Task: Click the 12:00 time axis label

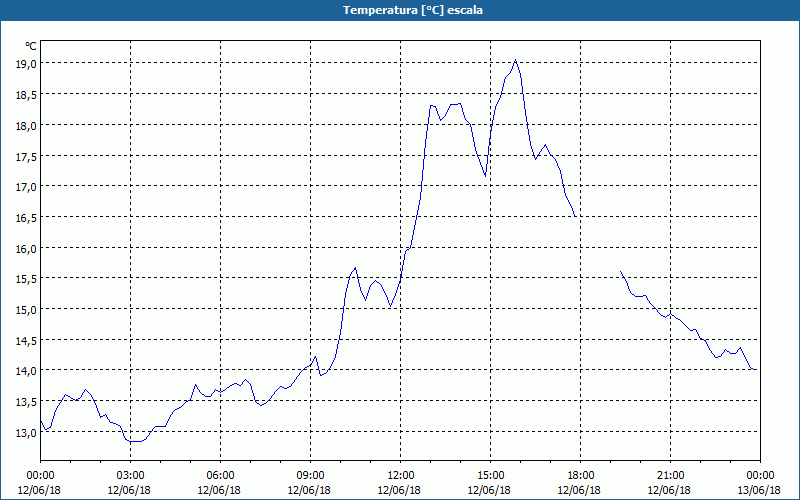Action: (401, 476)
